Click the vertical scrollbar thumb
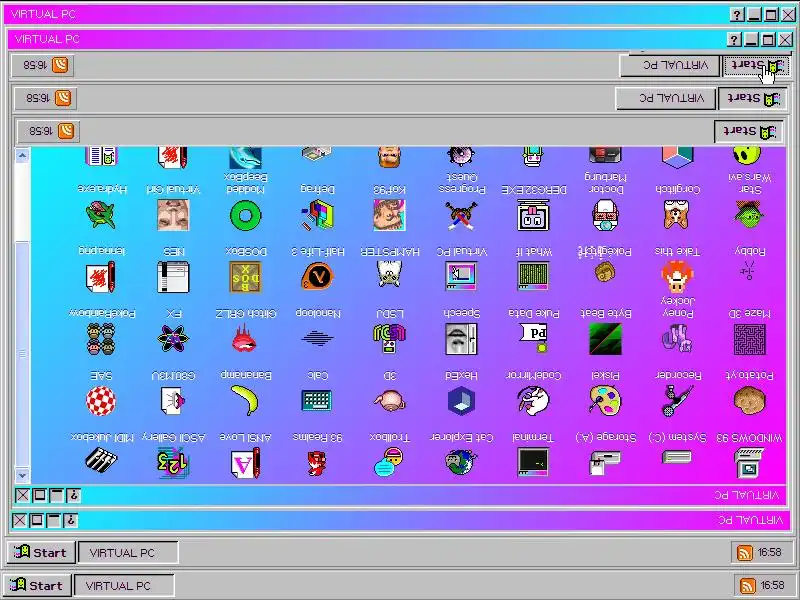 (22, 353)
